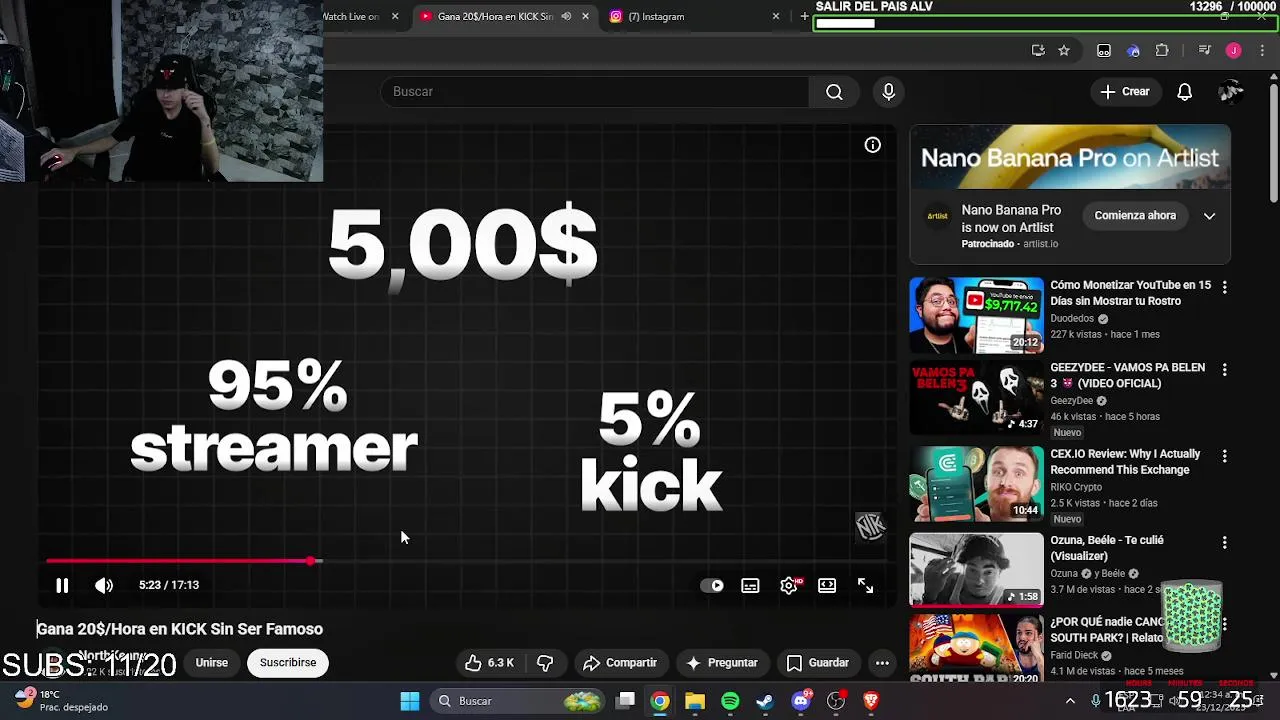Open the media control toolbar icon
Image resolution: width=1280 pixels, height=720 pixels.
tap(1204, 51)
